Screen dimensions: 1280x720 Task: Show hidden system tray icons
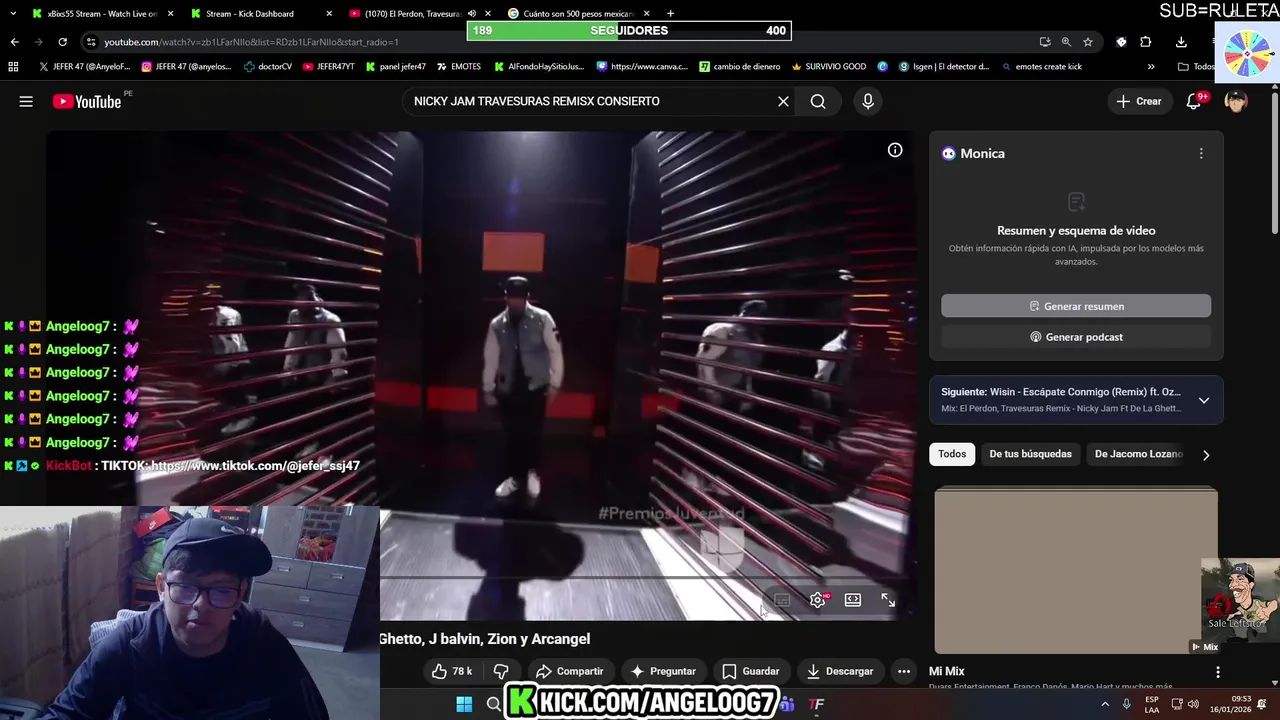(x=1105, y=704)
